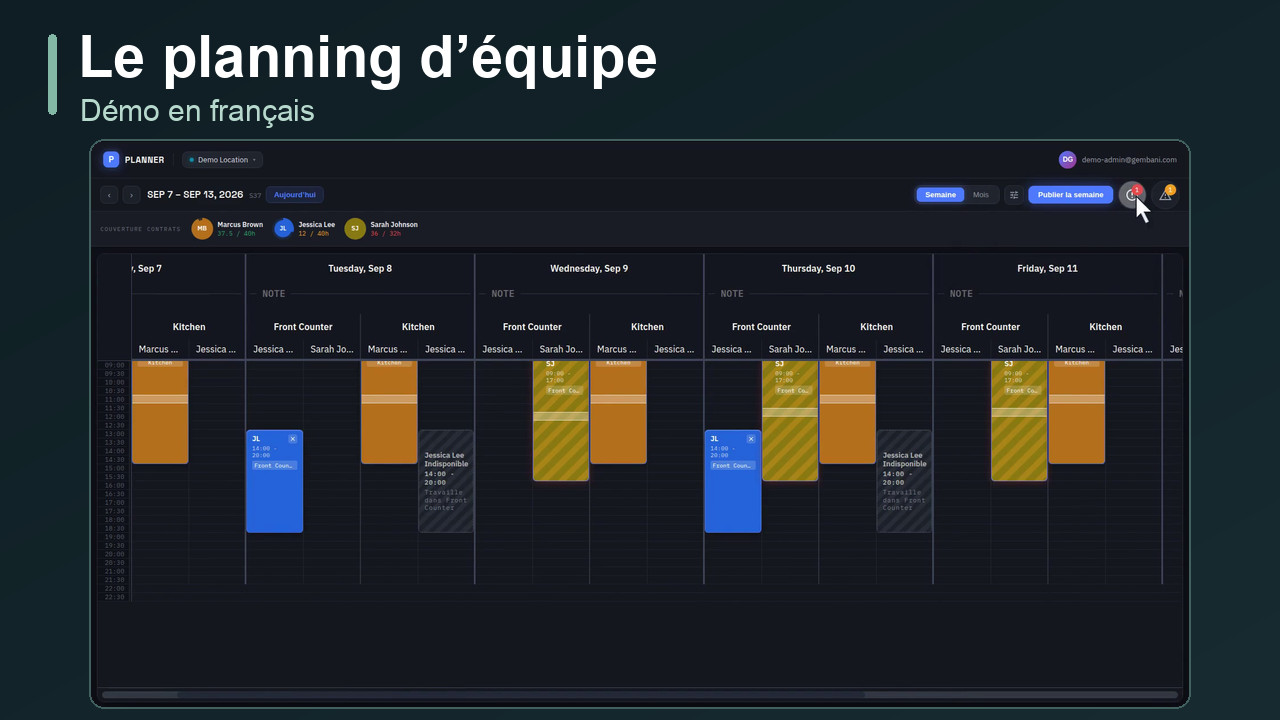Click the DG user avatar
The width and height of the screenshot is (1280, 720).
click(x=1067, y=160)
